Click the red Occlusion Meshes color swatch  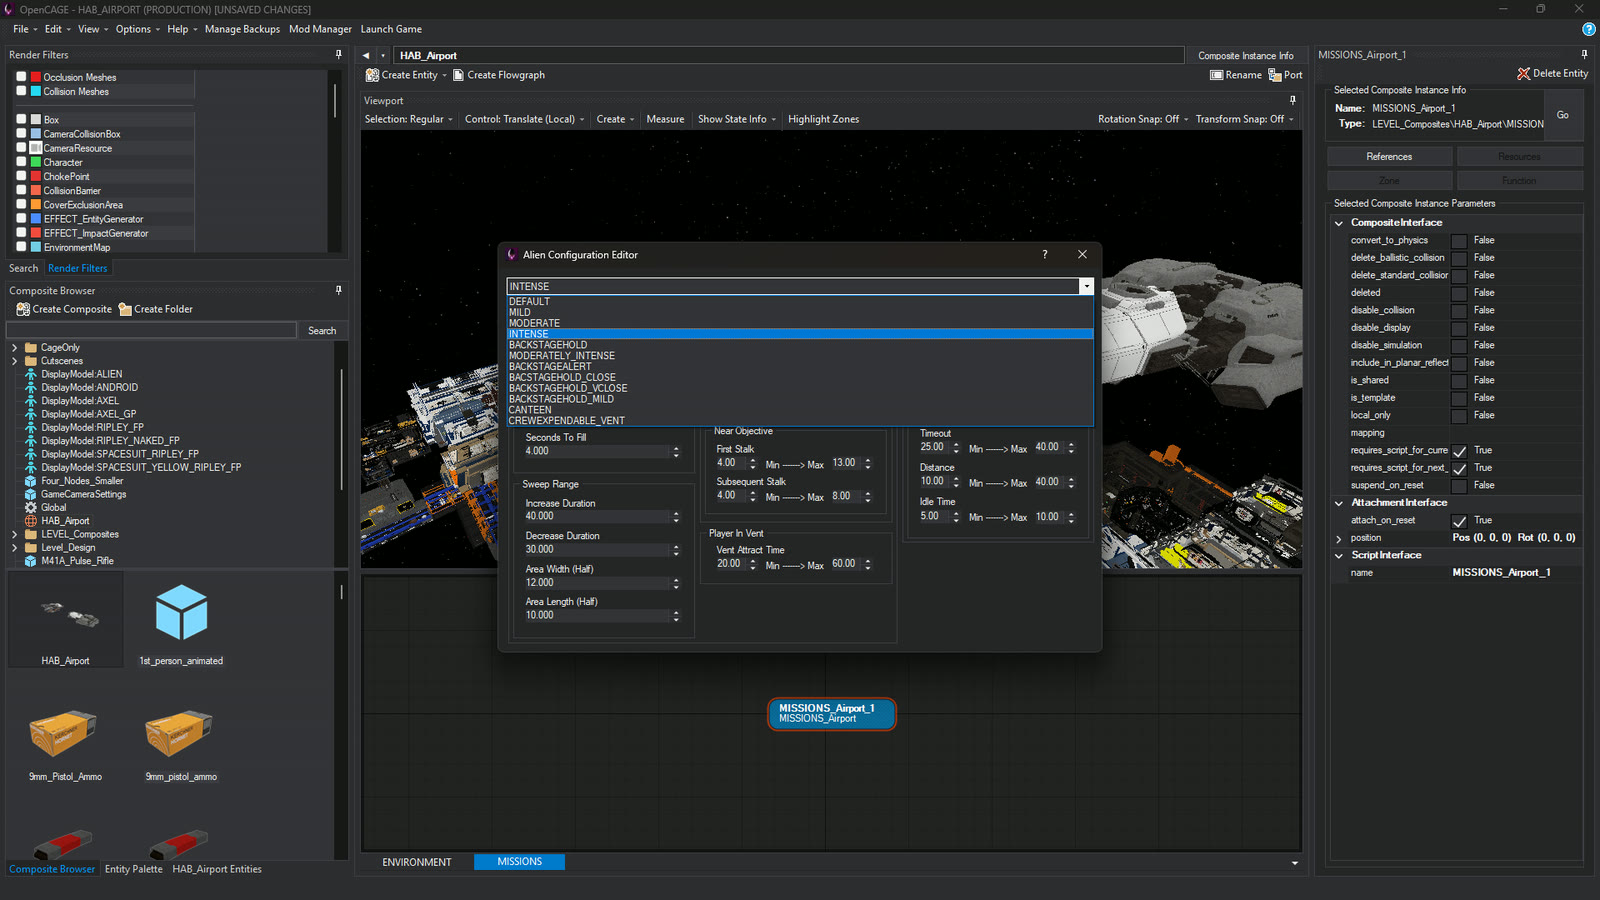(36, 77)
